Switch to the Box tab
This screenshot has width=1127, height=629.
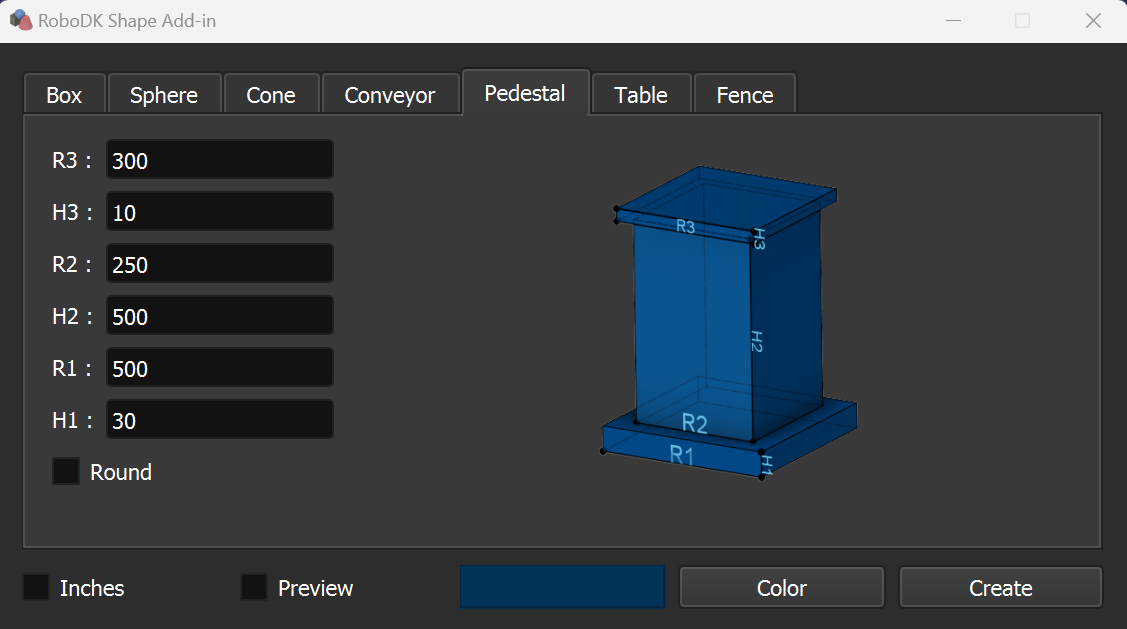click(64, 95)
